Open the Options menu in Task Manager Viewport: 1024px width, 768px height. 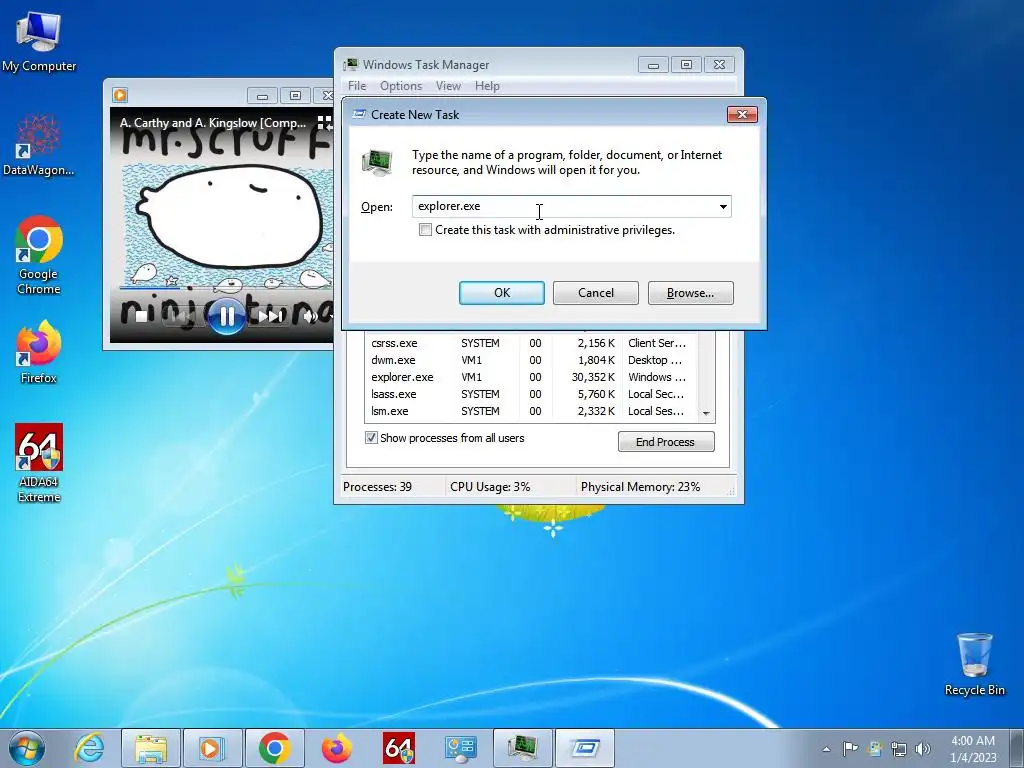tap(401, 86)
